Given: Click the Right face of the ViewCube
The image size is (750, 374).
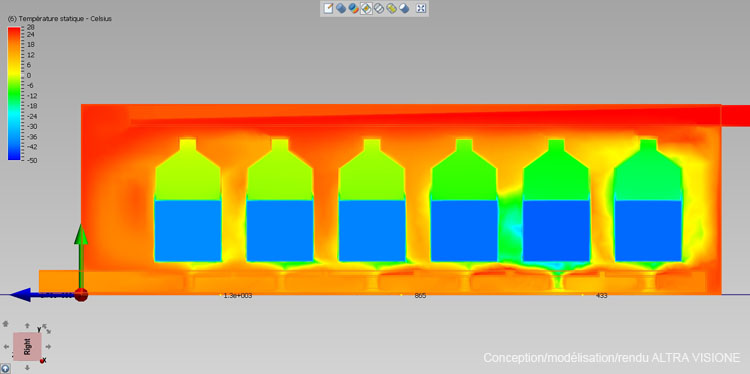Looking at the screenshot, I should coord(27,346).
